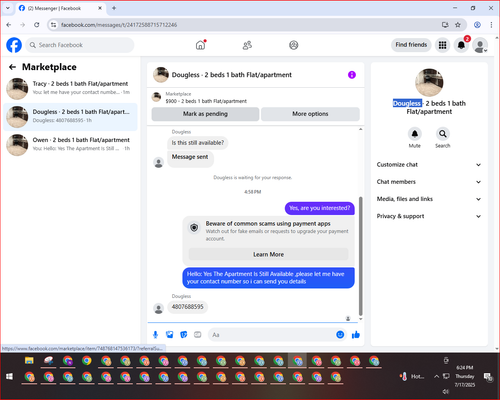Click More options button
The image size is (500, 400).
pos(310,114)
